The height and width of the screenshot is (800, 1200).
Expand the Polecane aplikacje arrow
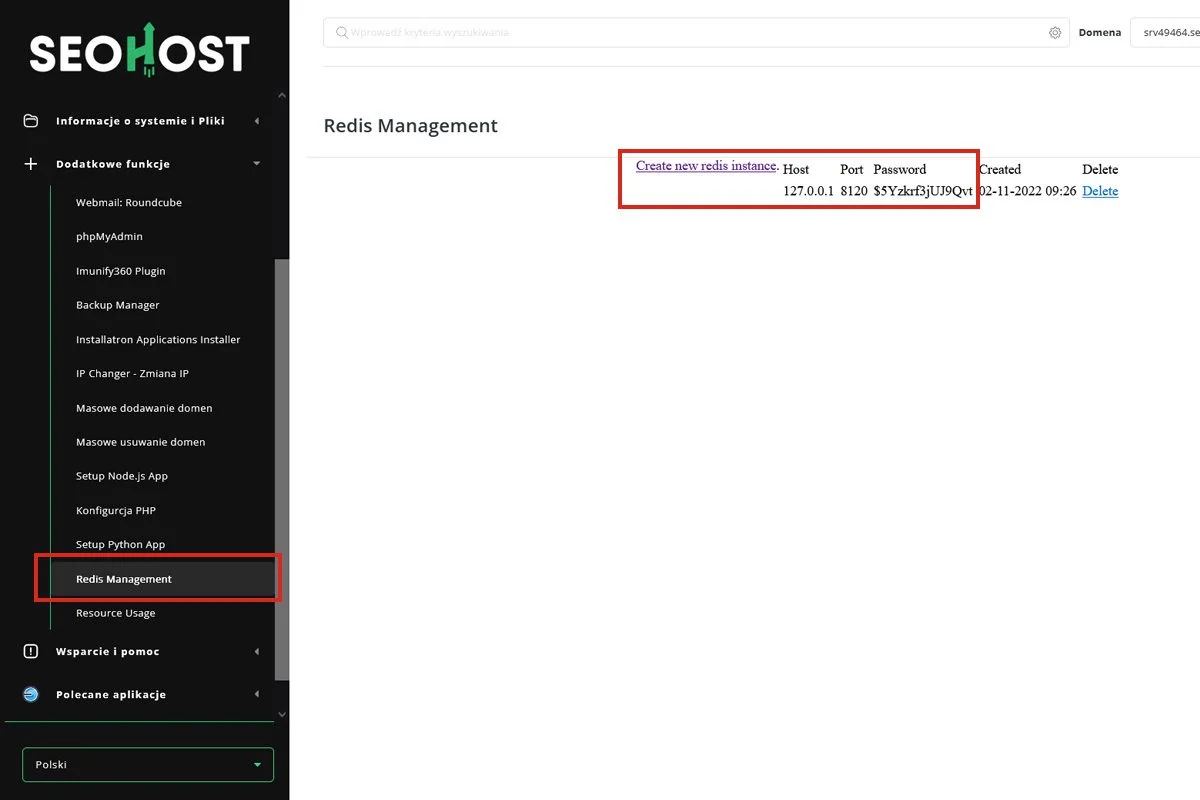[x=257, y=694]
